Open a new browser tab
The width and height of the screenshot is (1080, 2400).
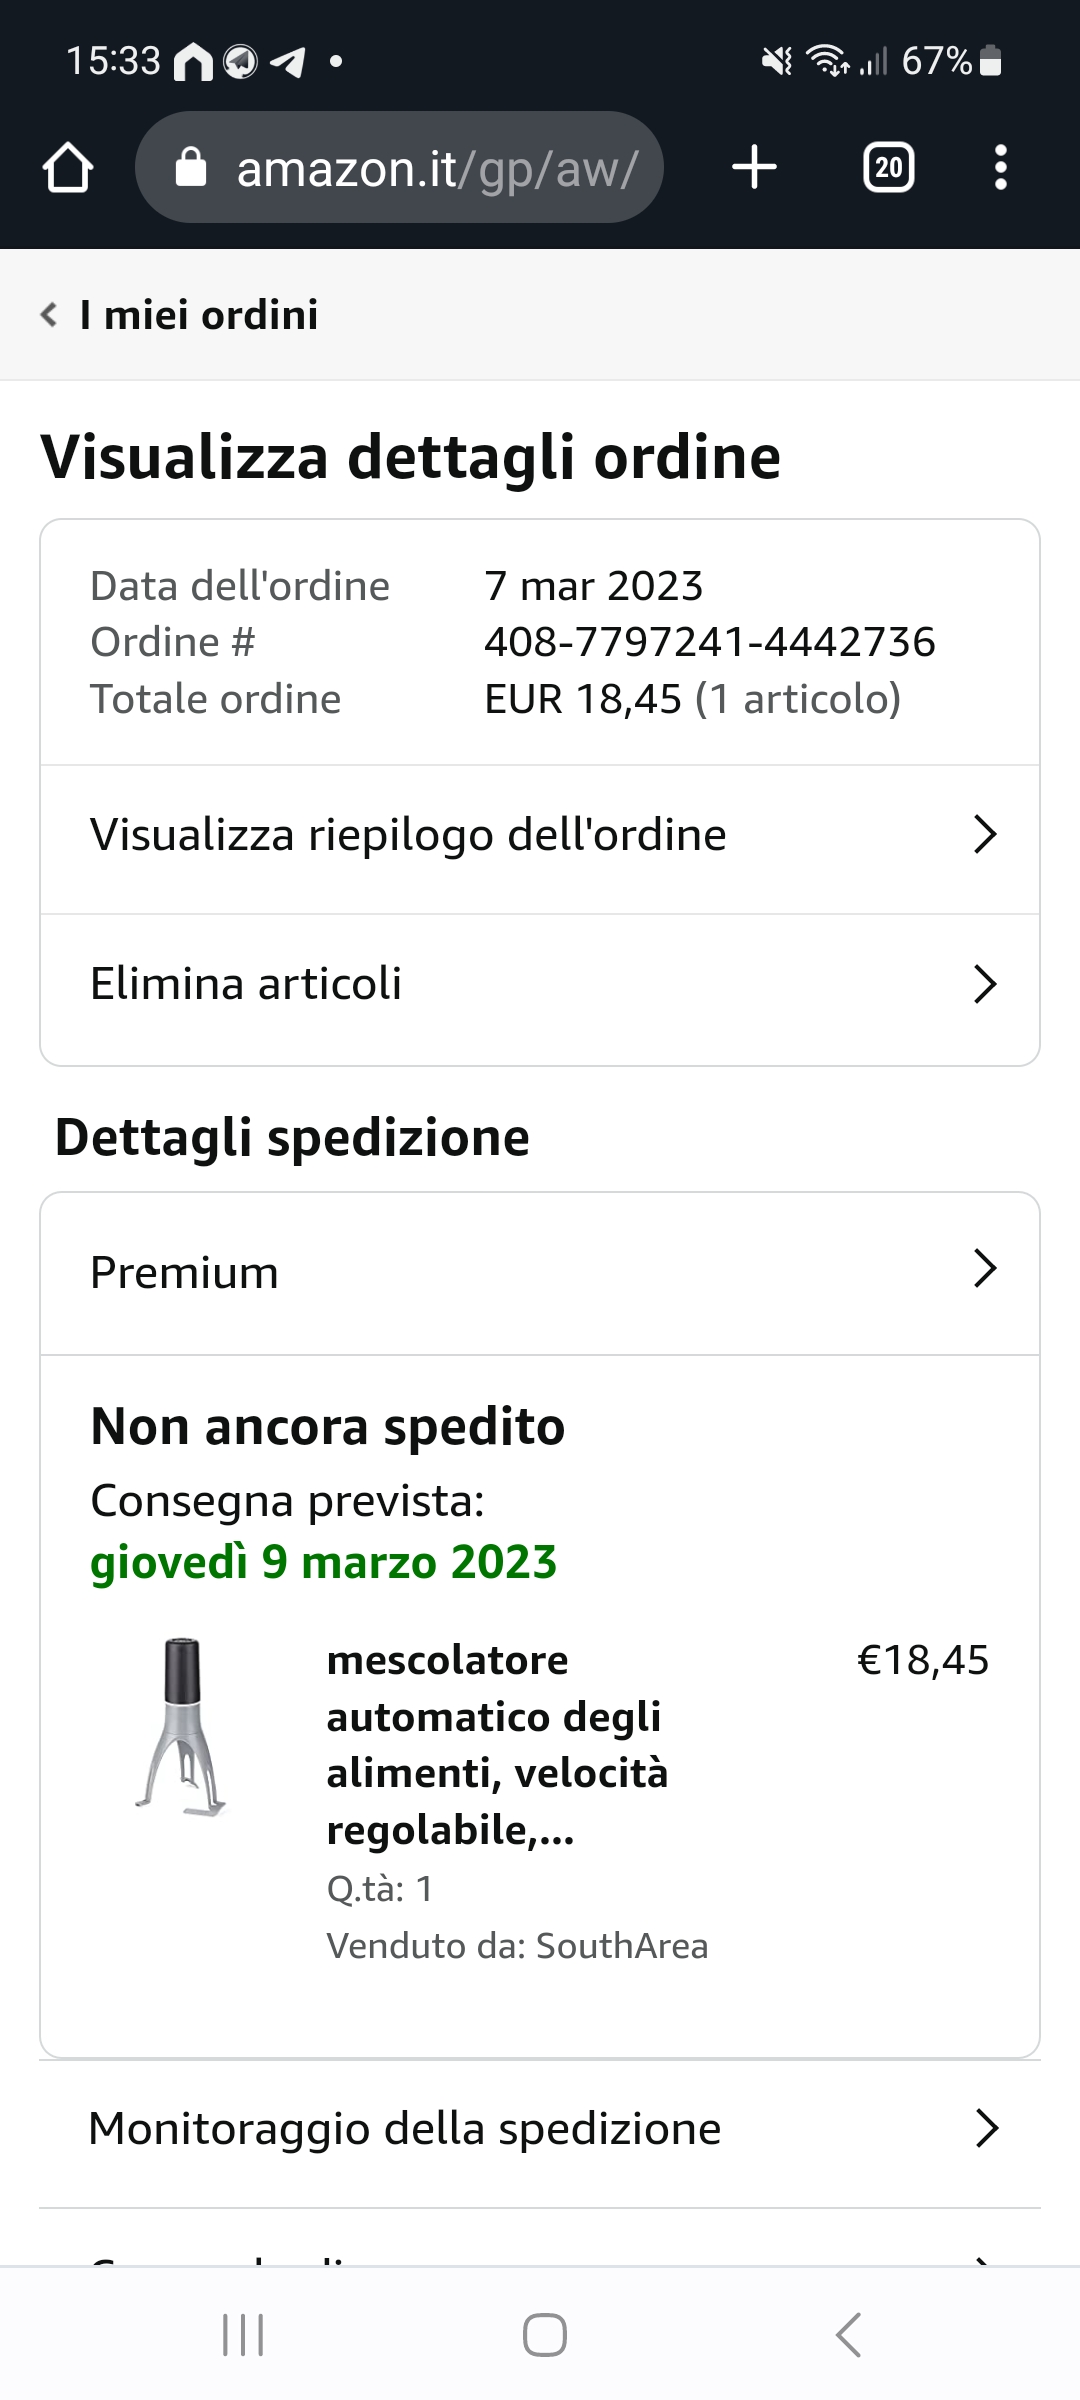754,167
